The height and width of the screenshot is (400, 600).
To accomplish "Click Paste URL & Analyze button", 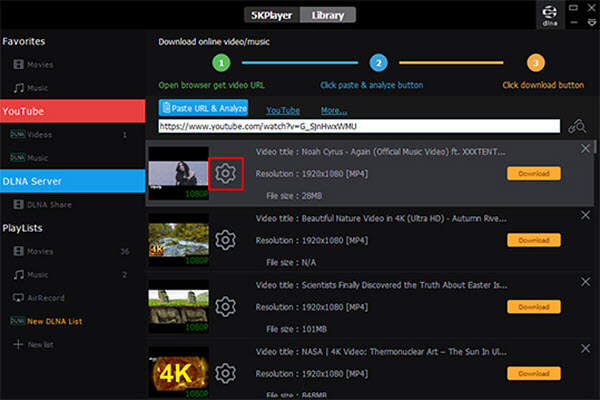I will pyautogui.click(x=203, y=109).
